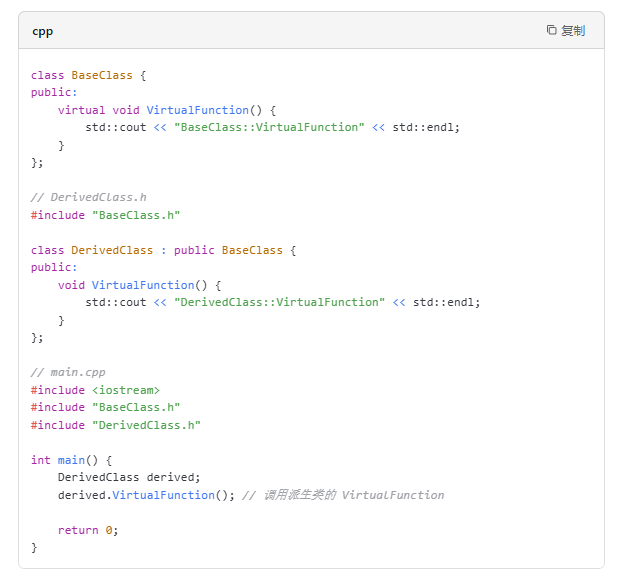
Task: Click the derived.VirtualFunction() call
Action: click(146, 495)
